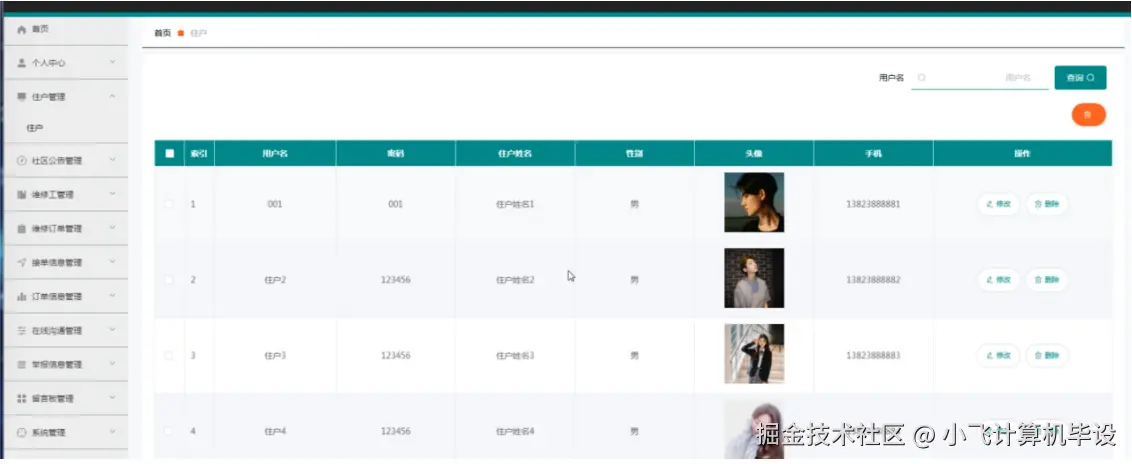1132x464 pixels.
Task: Click phone number 13823888883
Action: click(874, 356)
